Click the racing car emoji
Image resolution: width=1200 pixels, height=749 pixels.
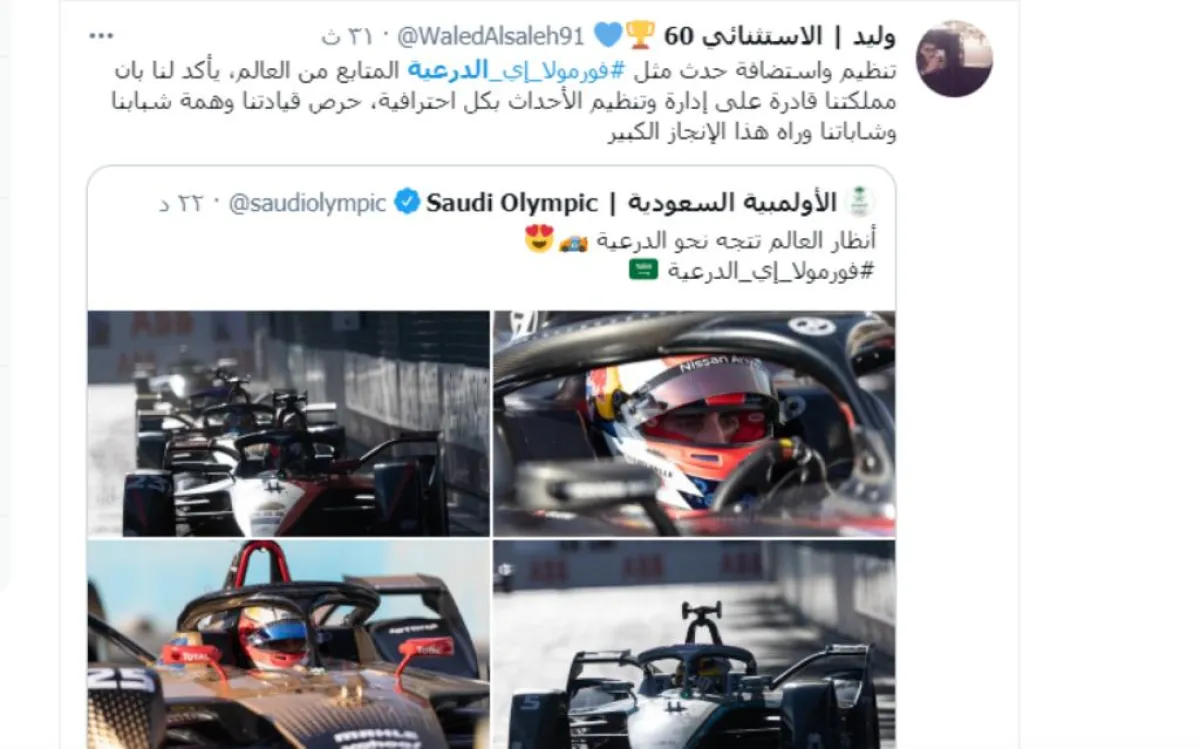click(573, 241)
